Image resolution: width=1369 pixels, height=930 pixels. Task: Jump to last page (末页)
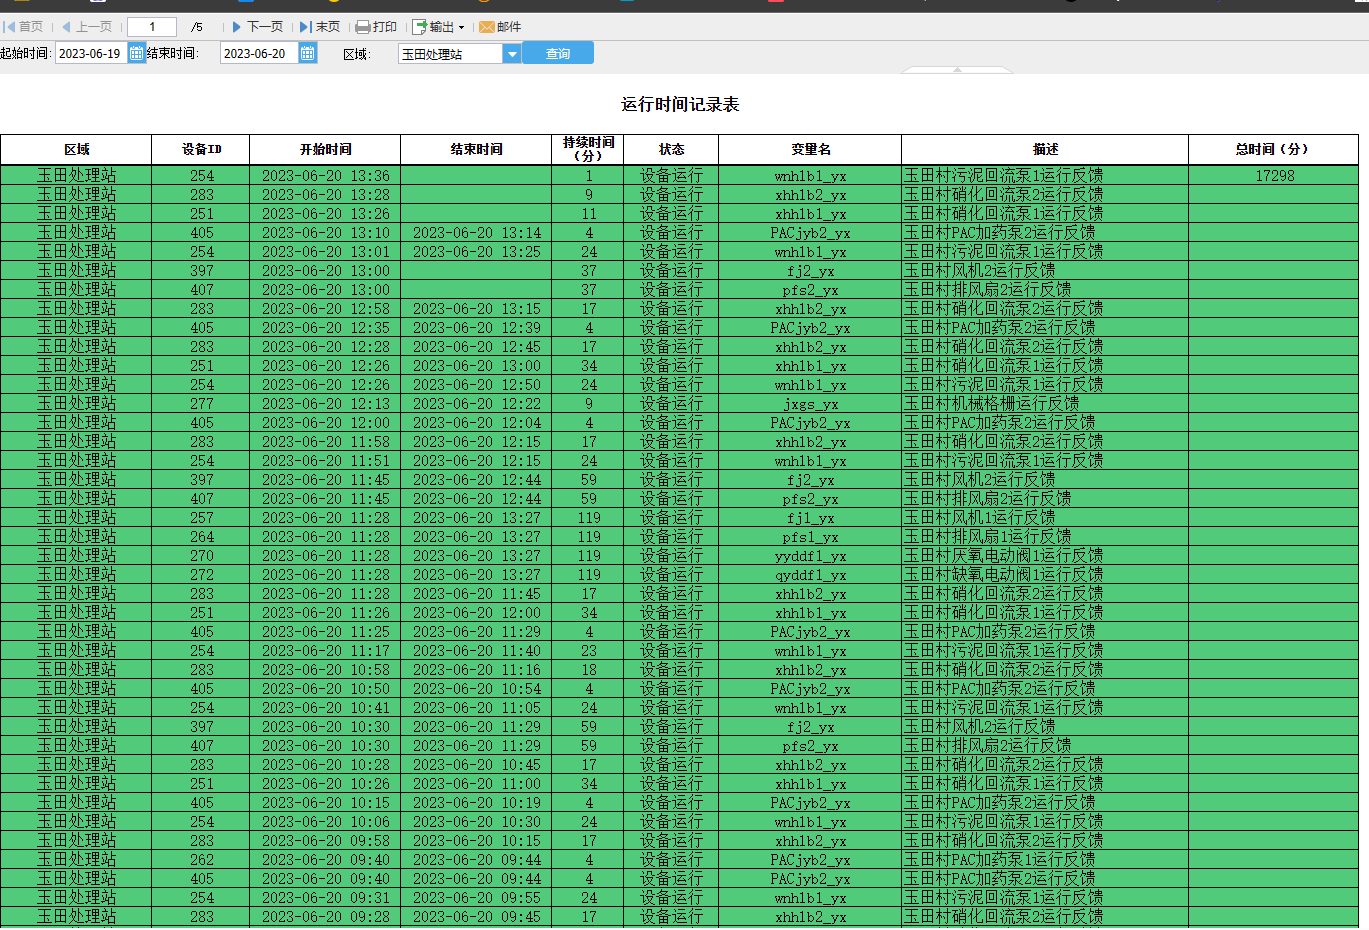pyautogui.click(x=320, y=27)
